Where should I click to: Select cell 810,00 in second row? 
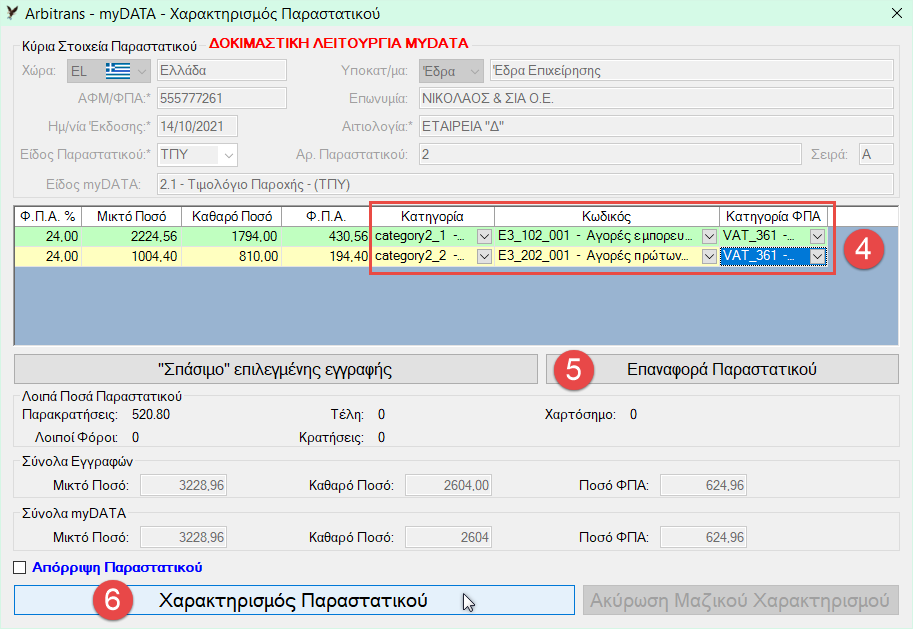(x=232, y=256)
